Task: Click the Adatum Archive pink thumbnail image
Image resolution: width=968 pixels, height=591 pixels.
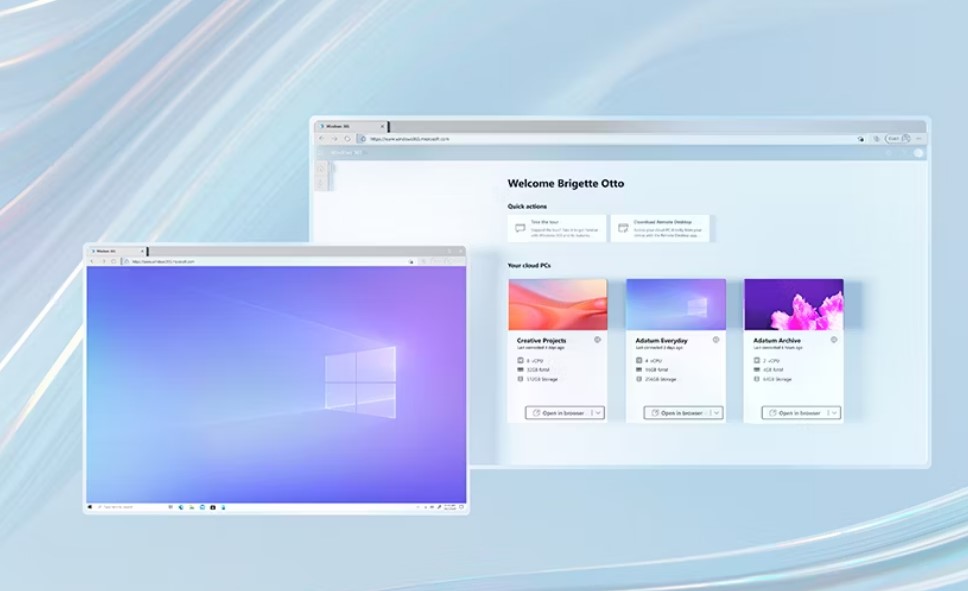Action: coord(793,304)
